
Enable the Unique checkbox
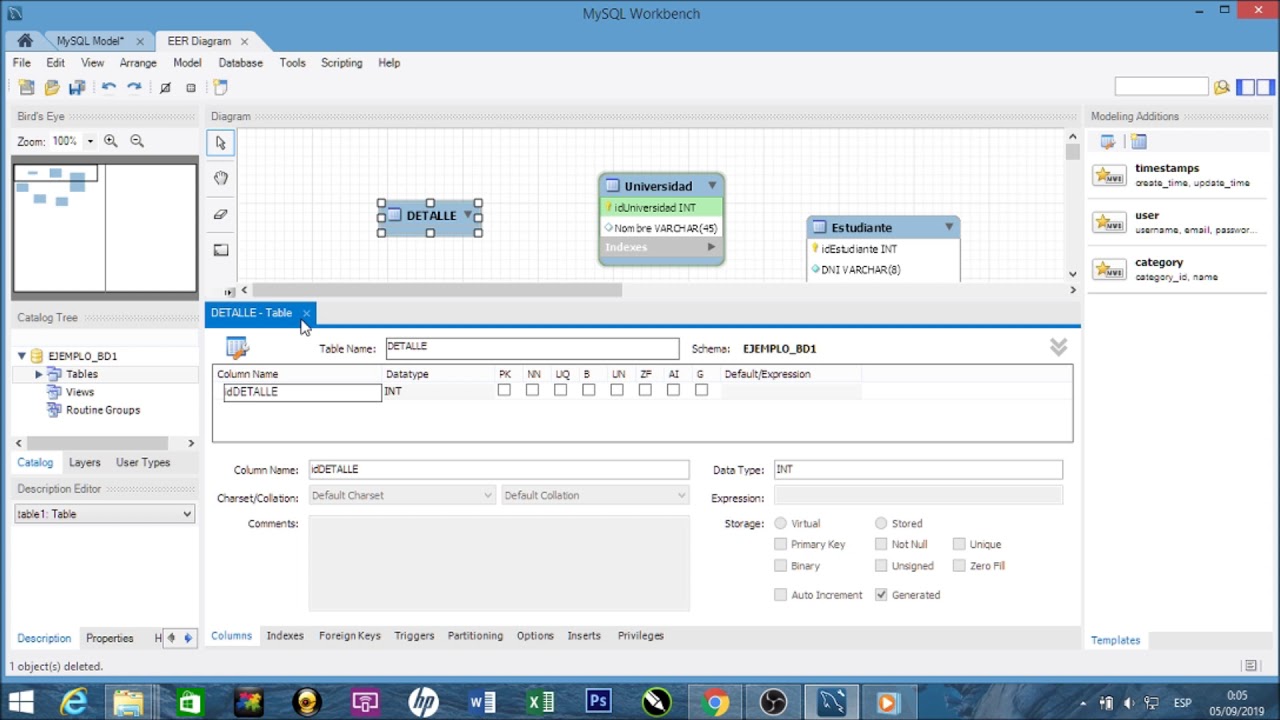click(959, 544)
